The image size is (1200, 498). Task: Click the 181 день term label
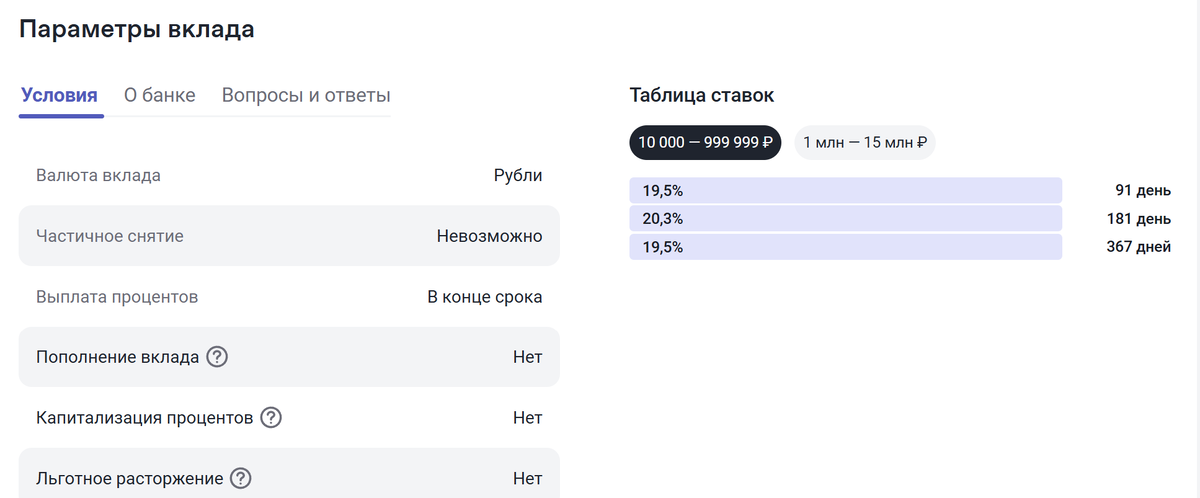pos(1138,219)
